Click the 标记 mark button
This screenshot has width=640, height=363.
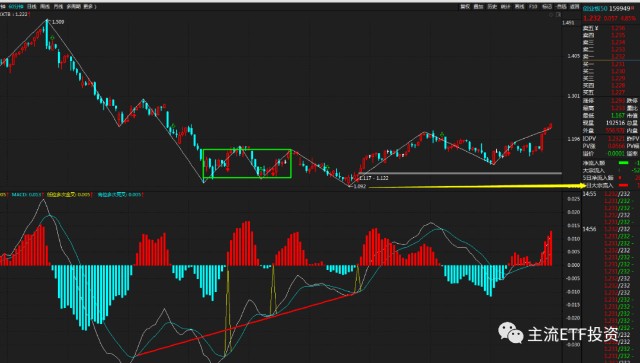tap(547, 7)
